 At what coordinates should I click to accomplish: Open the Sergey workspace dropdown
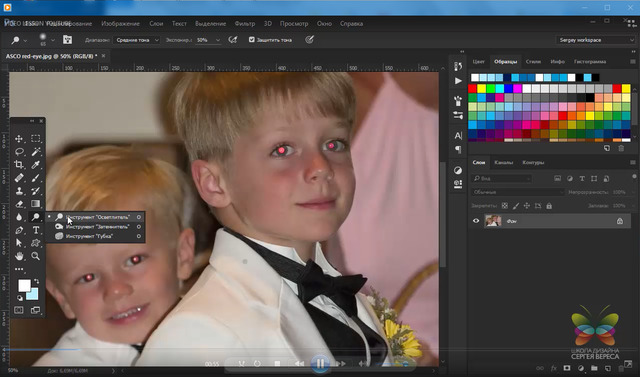click(595, 40)
